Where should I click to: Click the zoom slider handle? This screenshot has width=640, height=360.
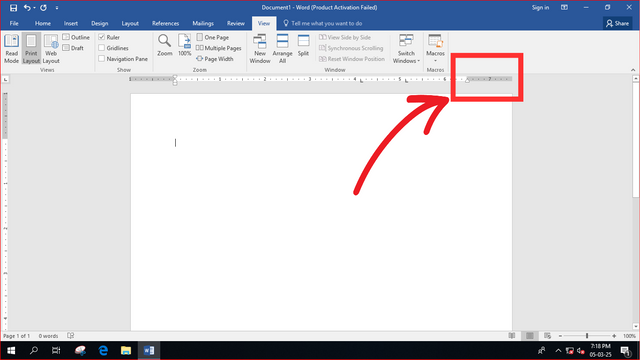click(x=587, y=336)
